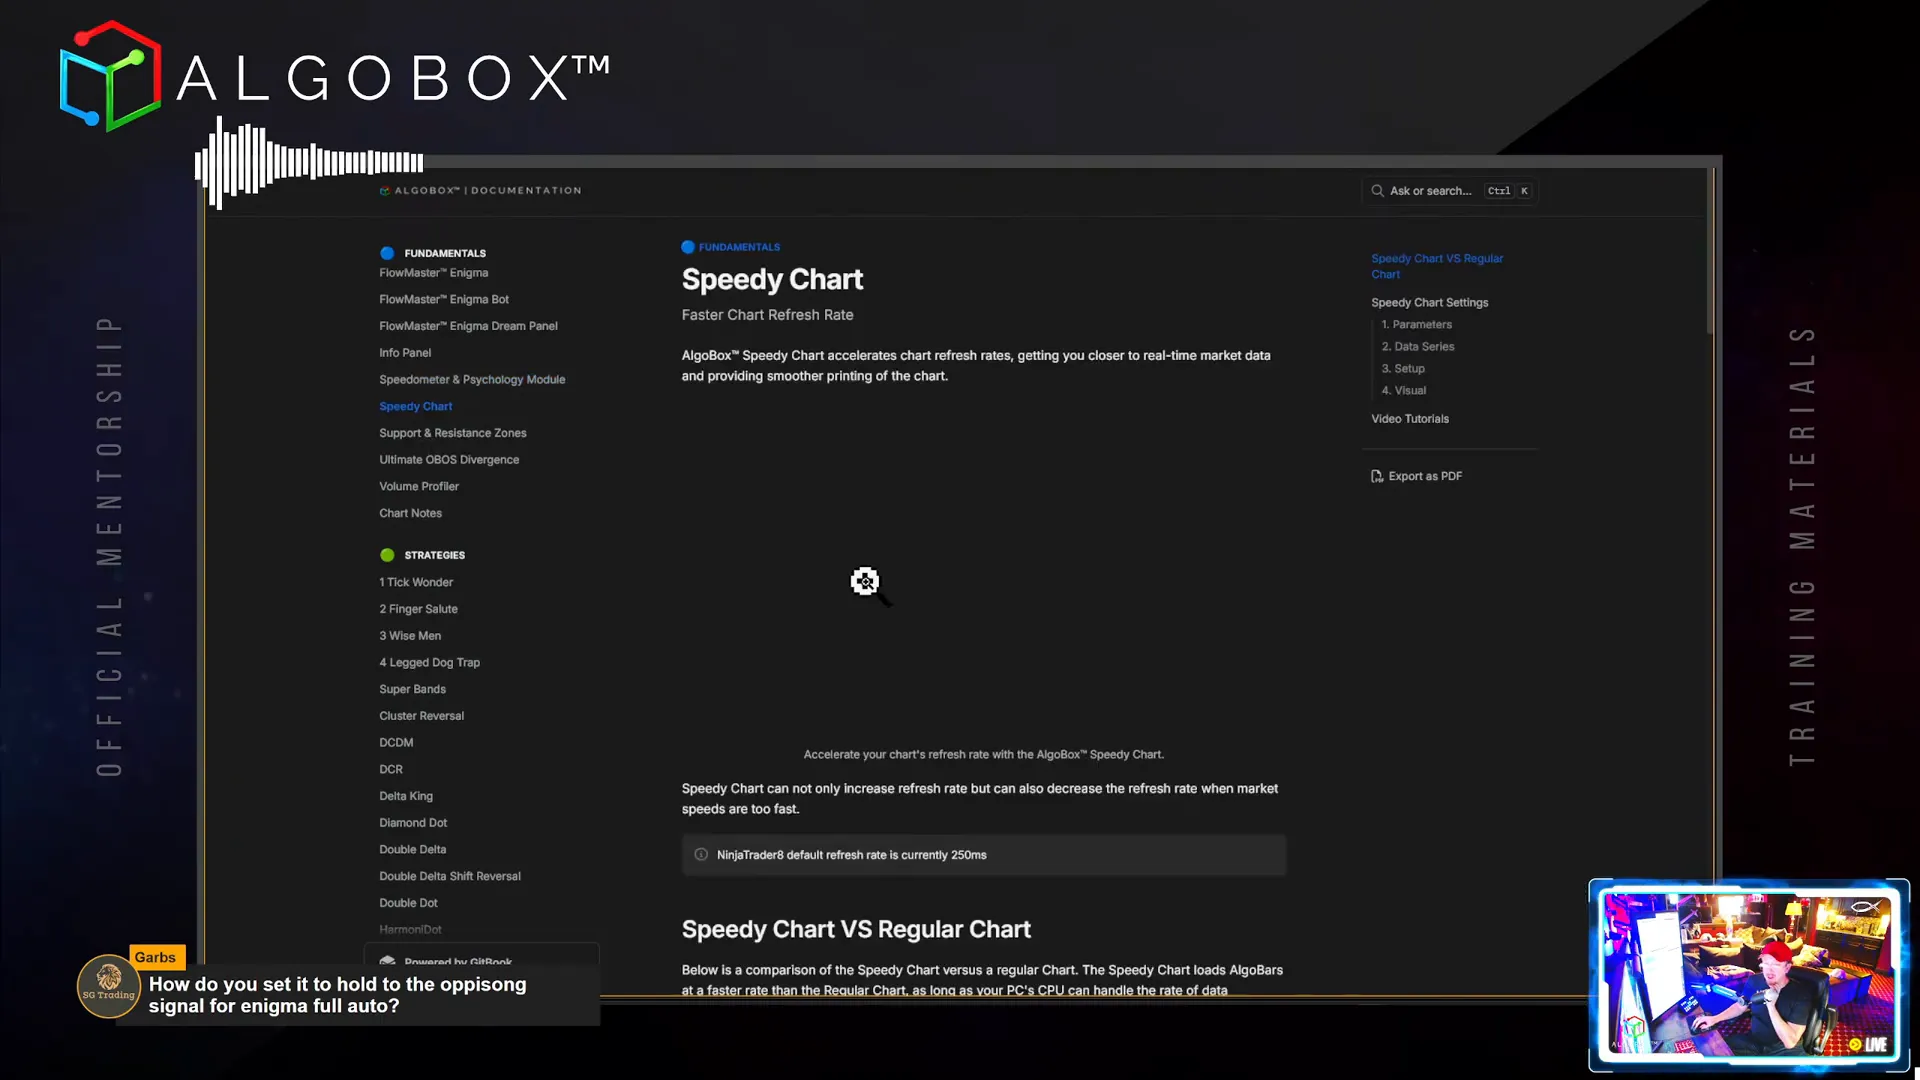Click the NinjaTrader8 default refresh rate note
This screenshot has width=1920, height=1080.
tap(984, 855)
